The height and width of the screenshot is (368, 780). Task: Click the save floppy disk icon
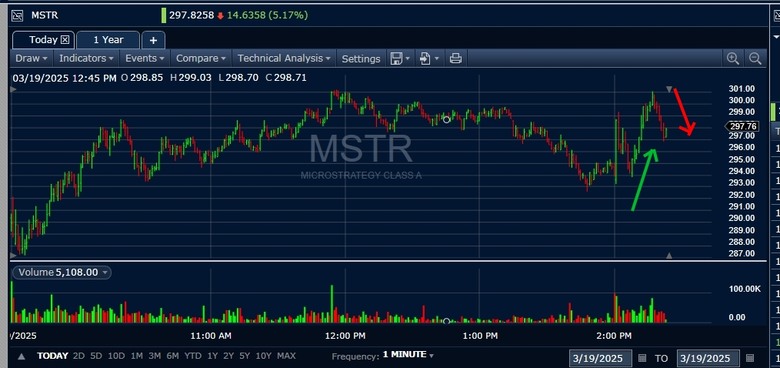click(x=396, y=59)
